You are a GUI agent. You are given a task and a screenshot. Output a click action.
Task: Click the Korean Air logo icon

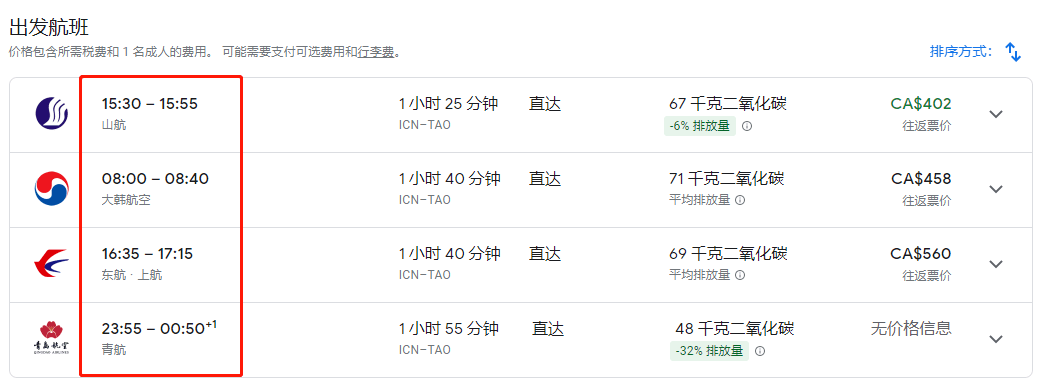tap(52, 188)
